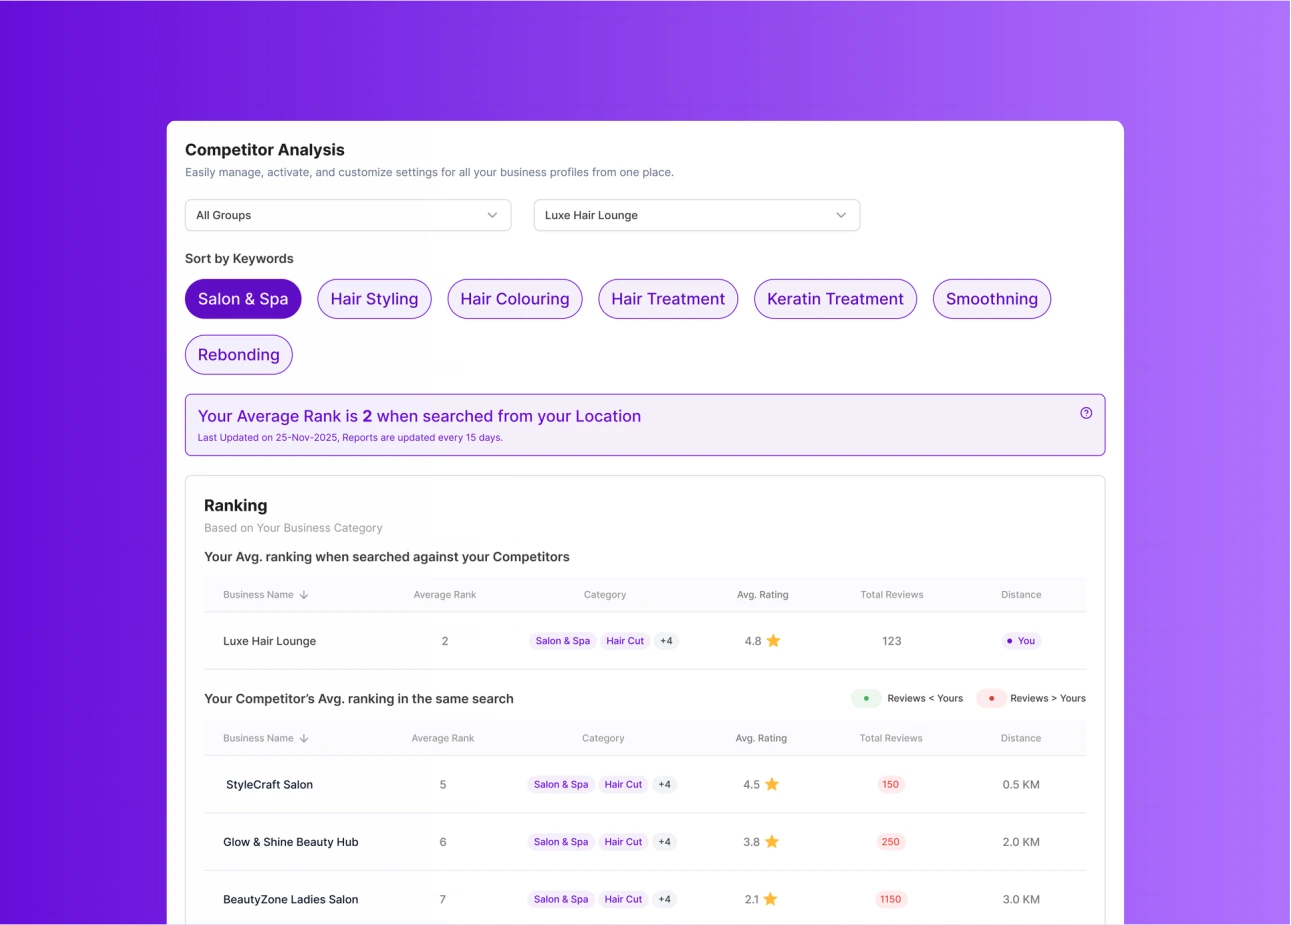Viewport: 1291px width, 925px height.
Task: Click the Glow & Shine Beauty Hub name
Action: coord(291,842)
